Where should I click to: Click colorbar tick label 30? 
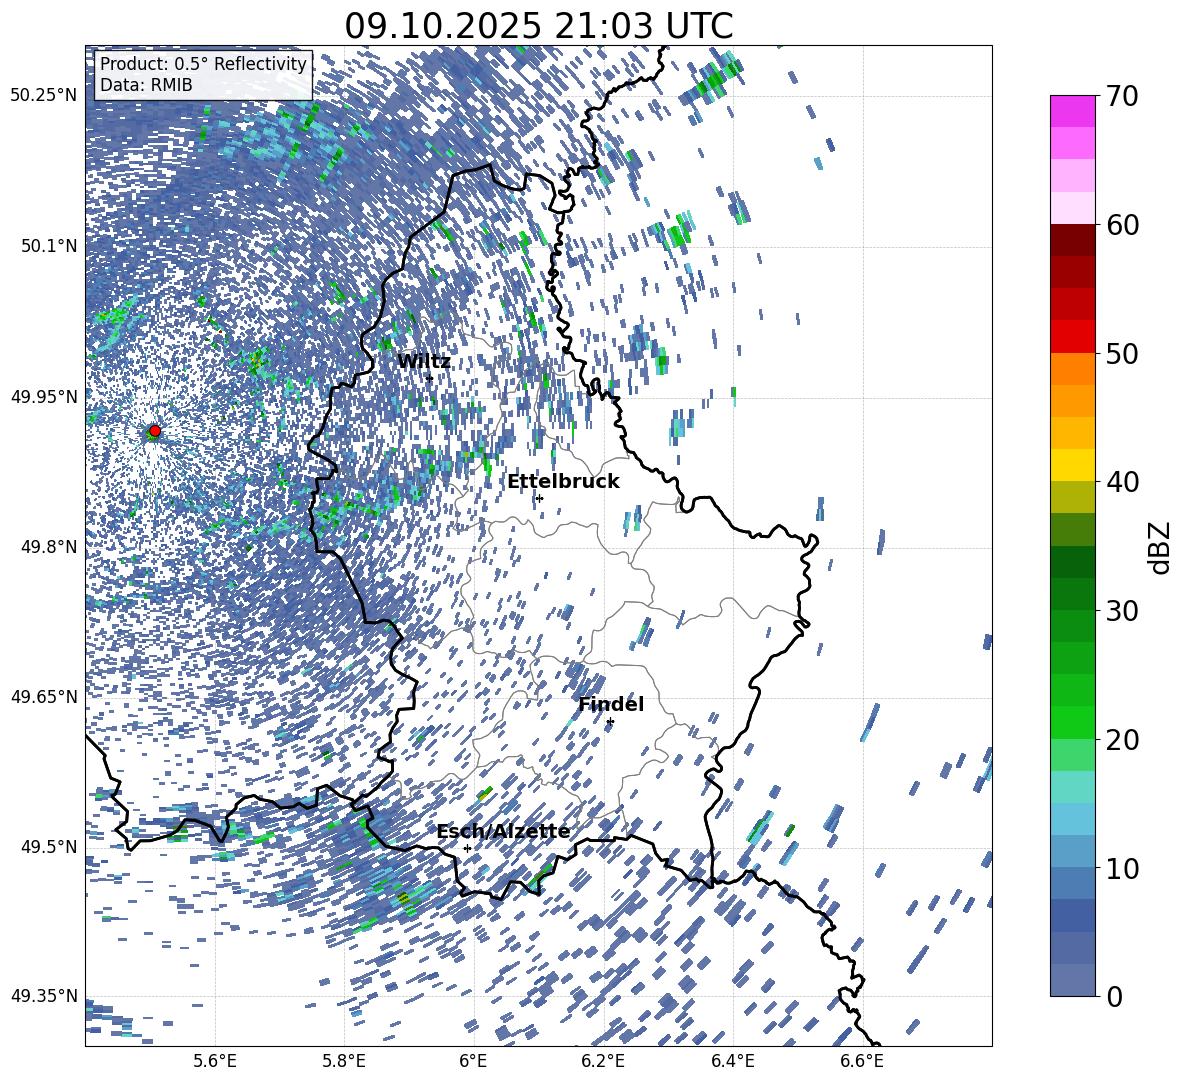point(1122,611)
